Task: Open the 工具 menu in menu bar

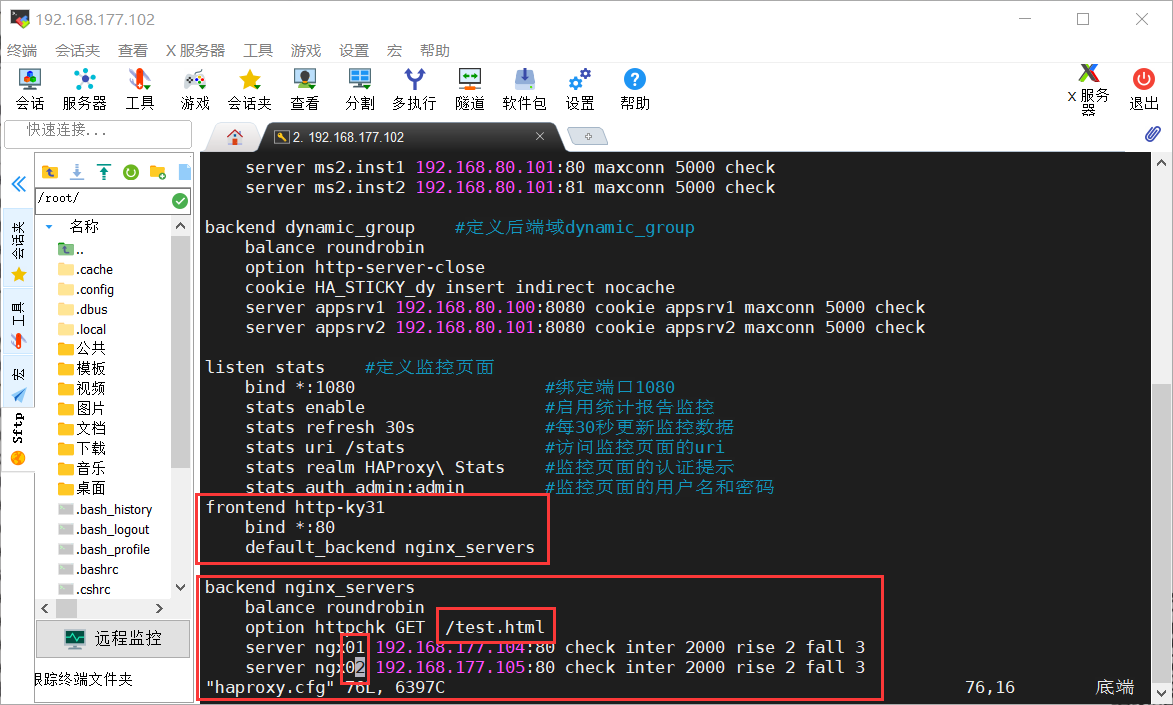Action: [x=258, y=50]
